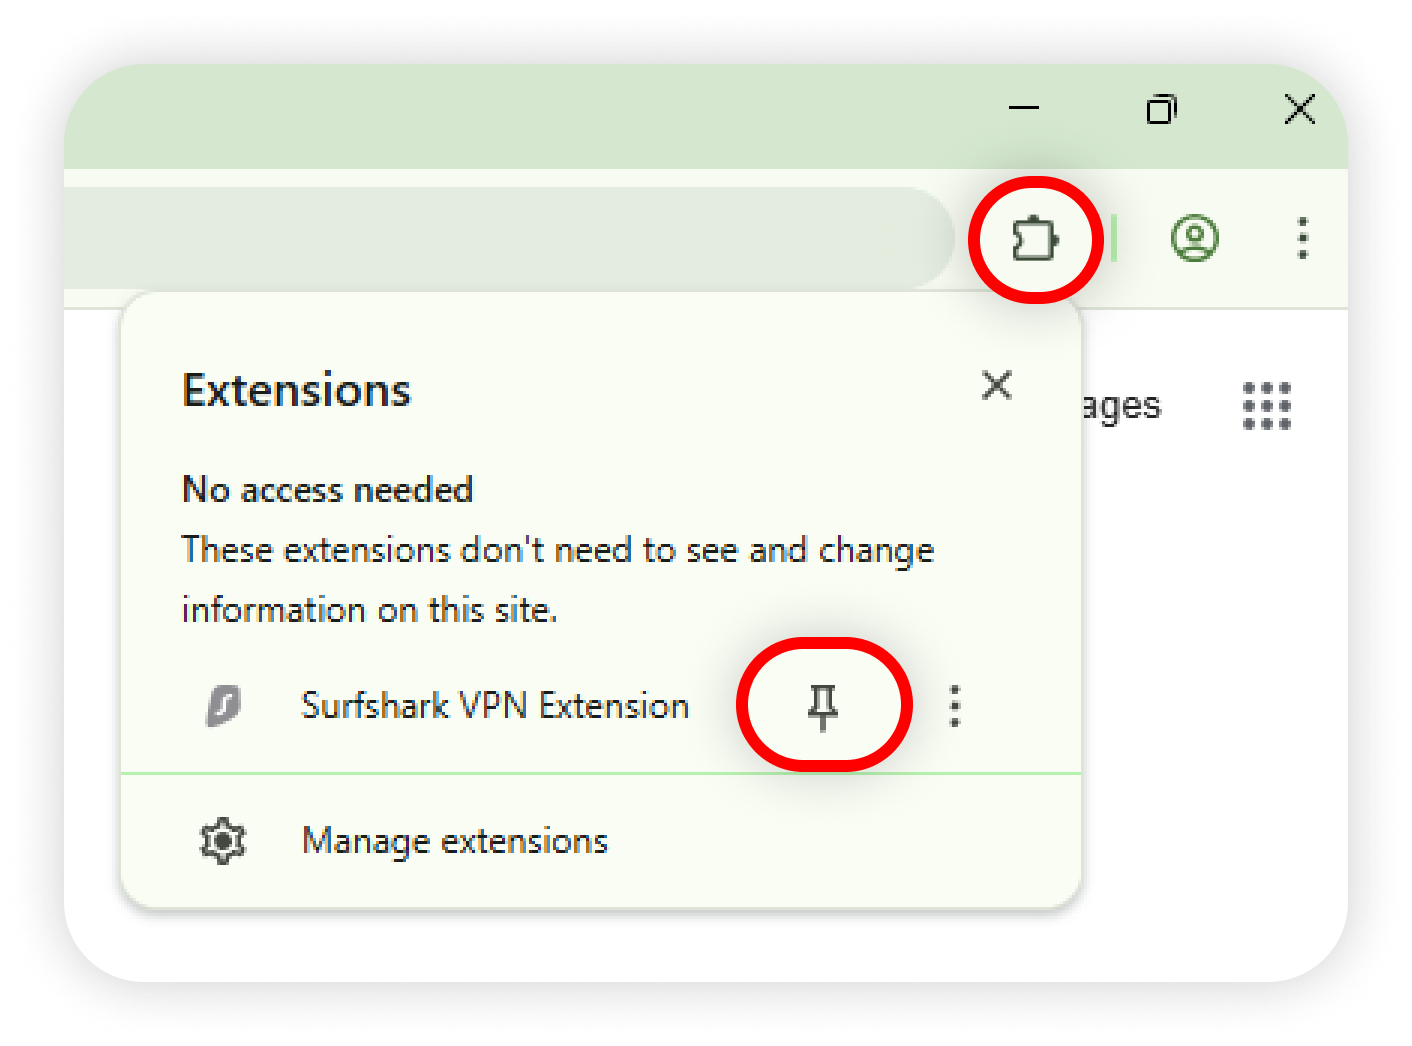The height and width of the screenshot is (1046, 1412).
Task: Open Chrome's three-dot main menu
Action: click(1302, 239)
